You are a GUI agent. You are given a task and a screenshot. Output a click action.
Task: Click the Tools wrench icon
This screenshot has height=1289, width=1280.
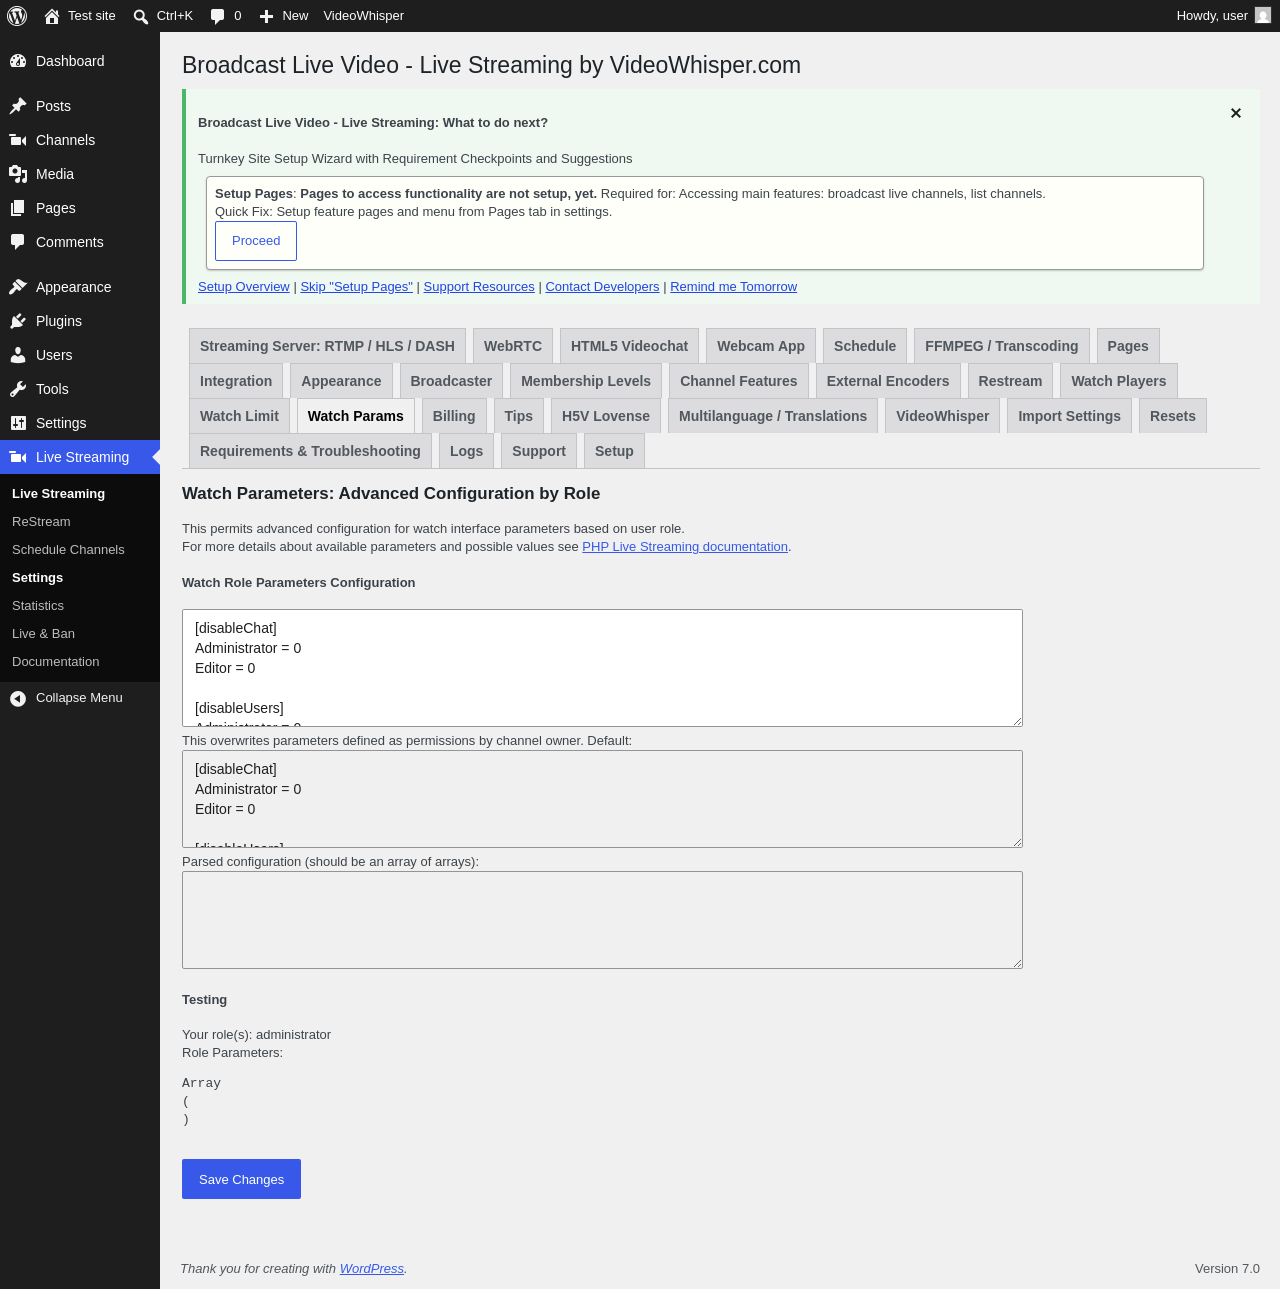point(18,389)
